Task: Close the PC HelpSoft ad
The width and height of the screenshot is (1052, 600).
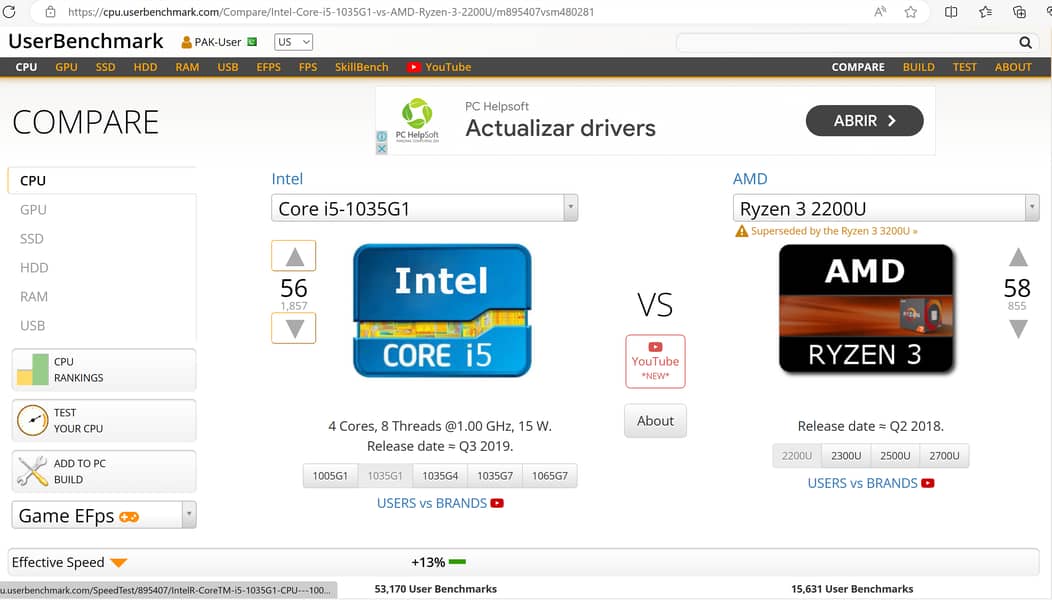Action: [381, 148]
